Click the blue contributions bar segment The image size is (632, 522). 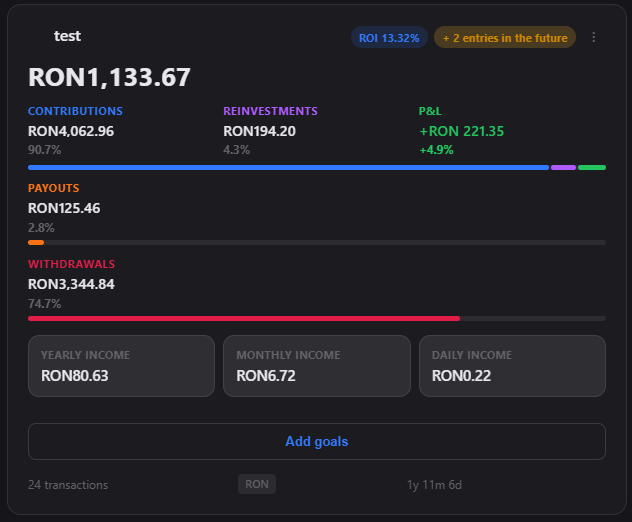pos(289,168)
